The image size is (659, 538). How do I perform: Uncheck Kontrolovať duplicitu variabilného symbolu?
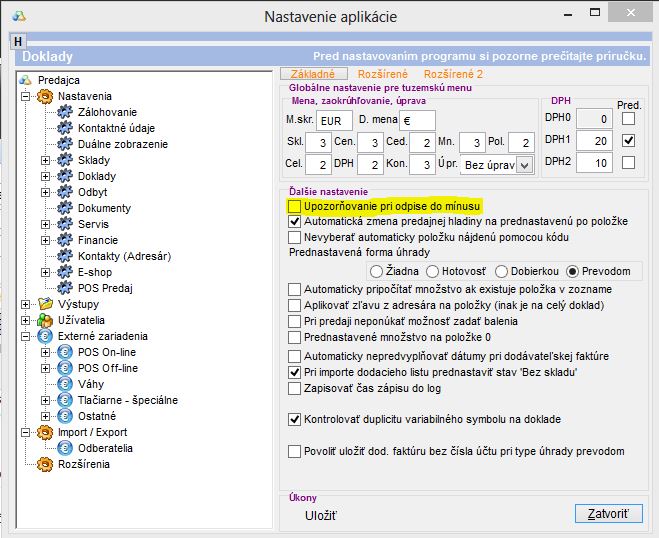tap(294, 420)
